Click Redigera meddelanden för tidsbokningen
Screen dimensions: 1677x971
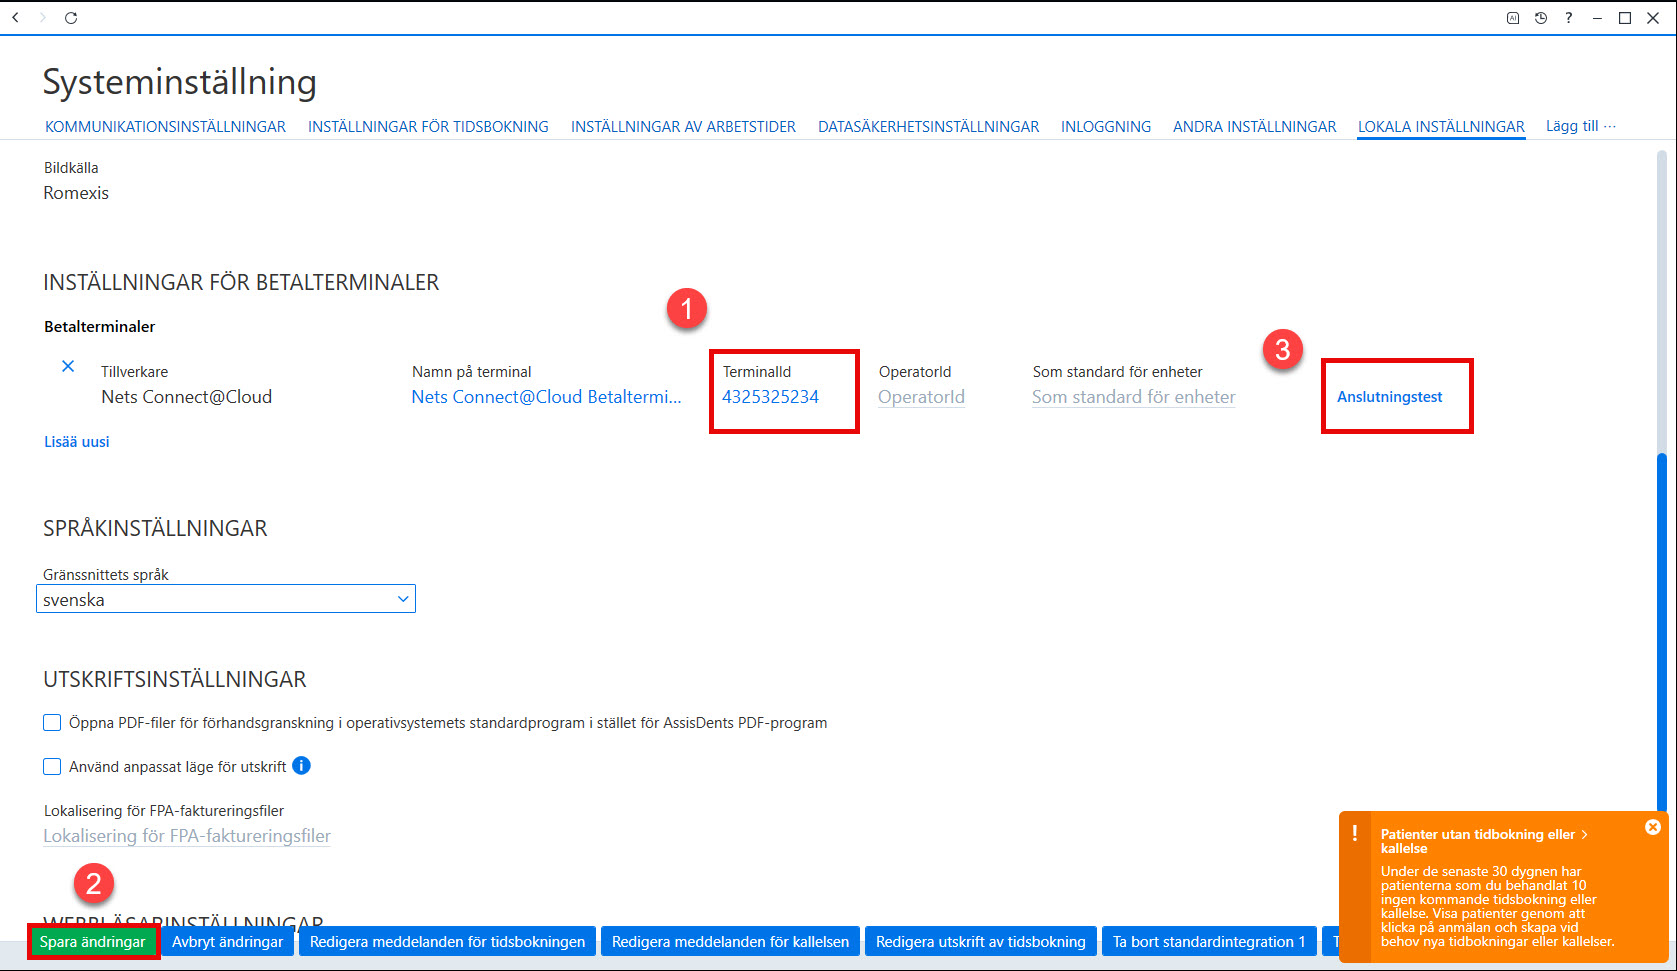448,942
